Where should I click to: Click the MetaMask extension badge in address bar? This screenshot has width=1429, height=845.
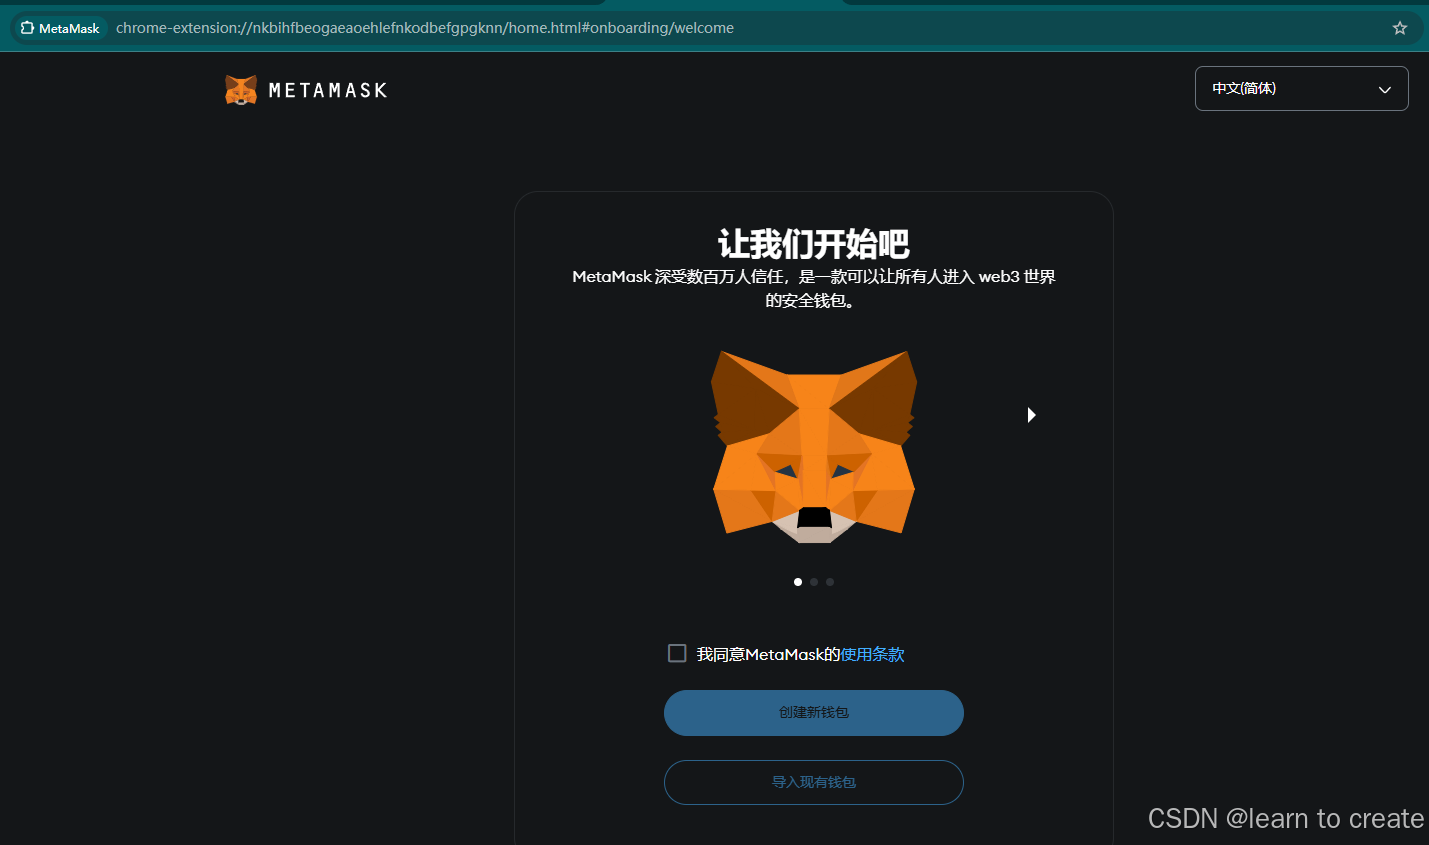(x=60, y=28)
